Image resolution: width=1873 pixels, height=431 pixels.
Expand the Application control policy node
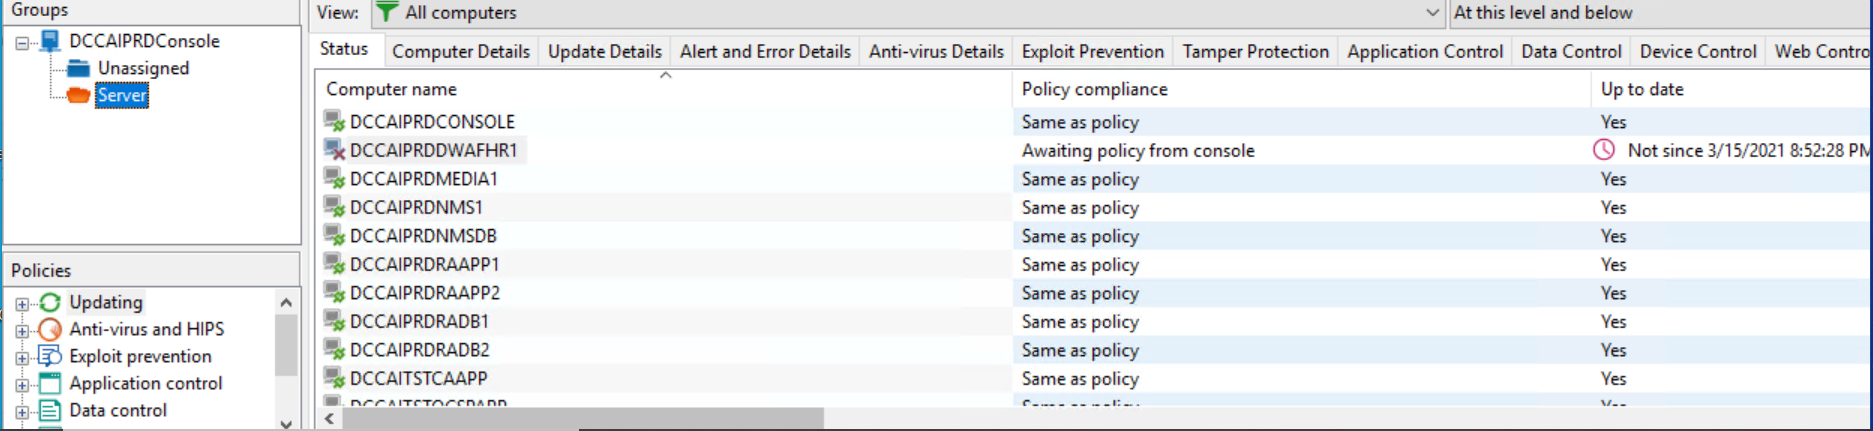[22, 384]
